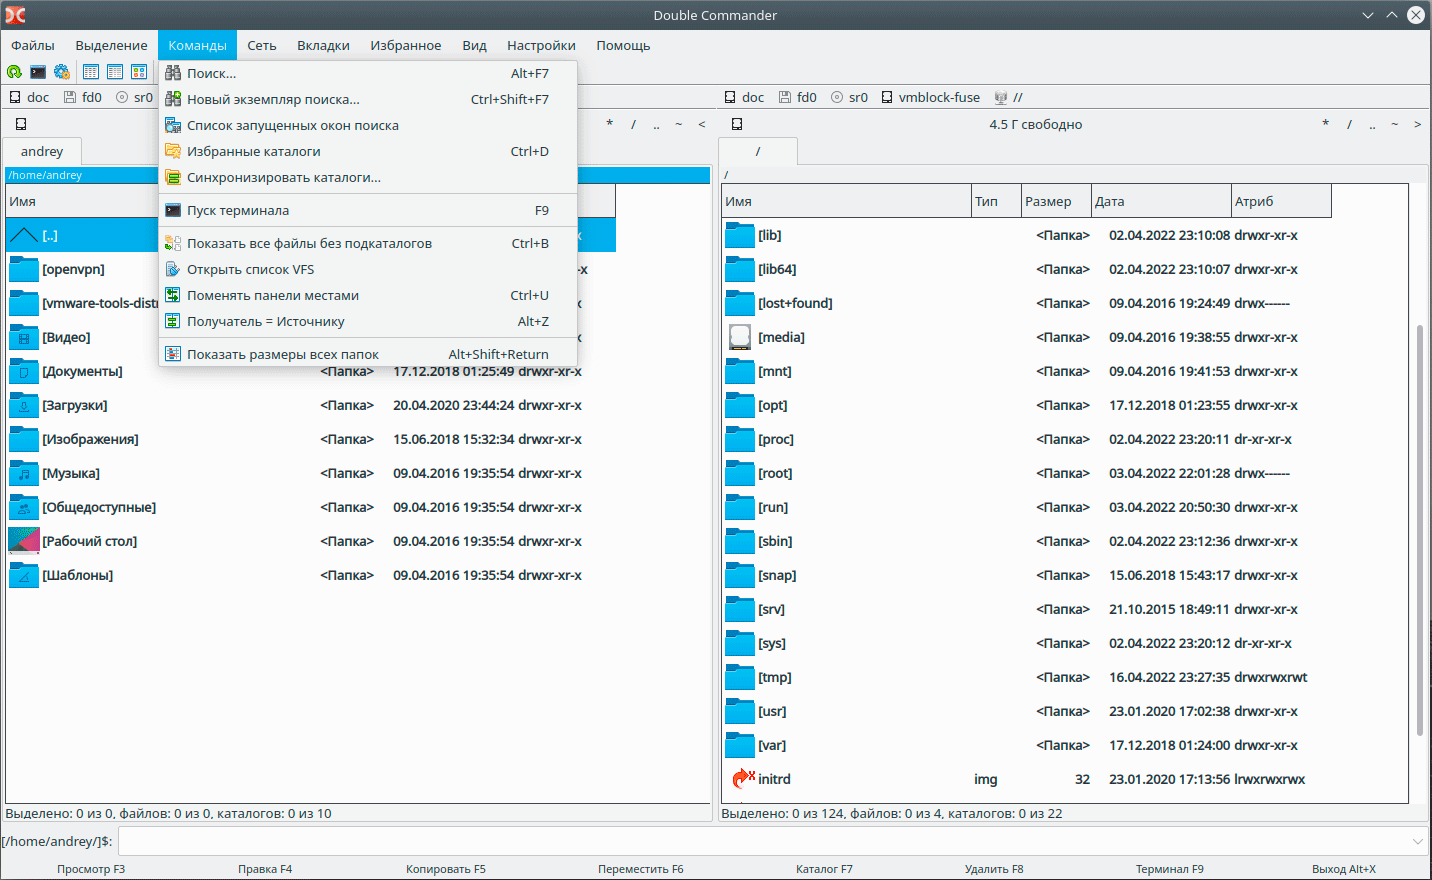Open the initrd symlink file

[773, 779]
